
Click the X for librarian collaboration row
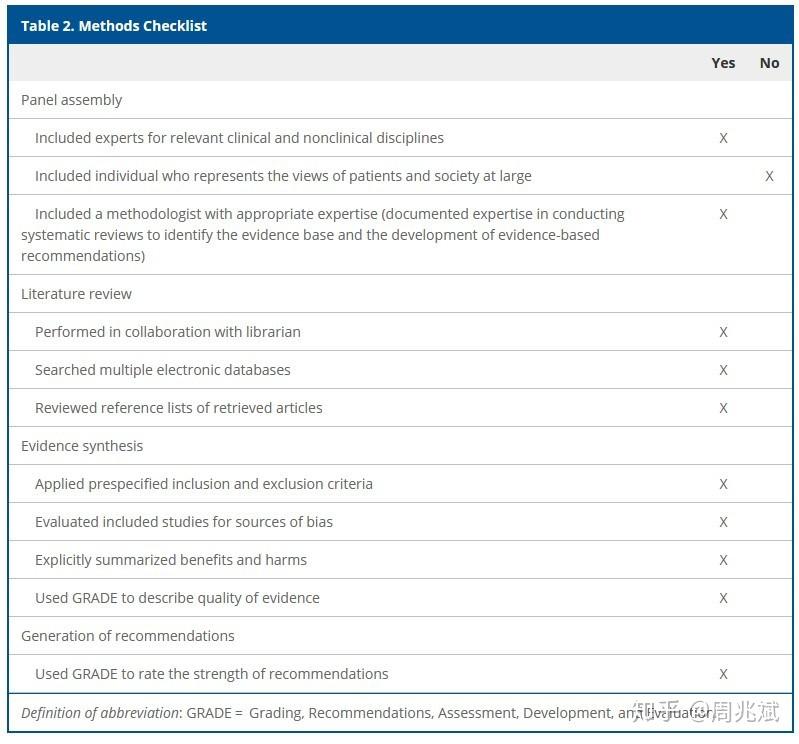[724, 332]
